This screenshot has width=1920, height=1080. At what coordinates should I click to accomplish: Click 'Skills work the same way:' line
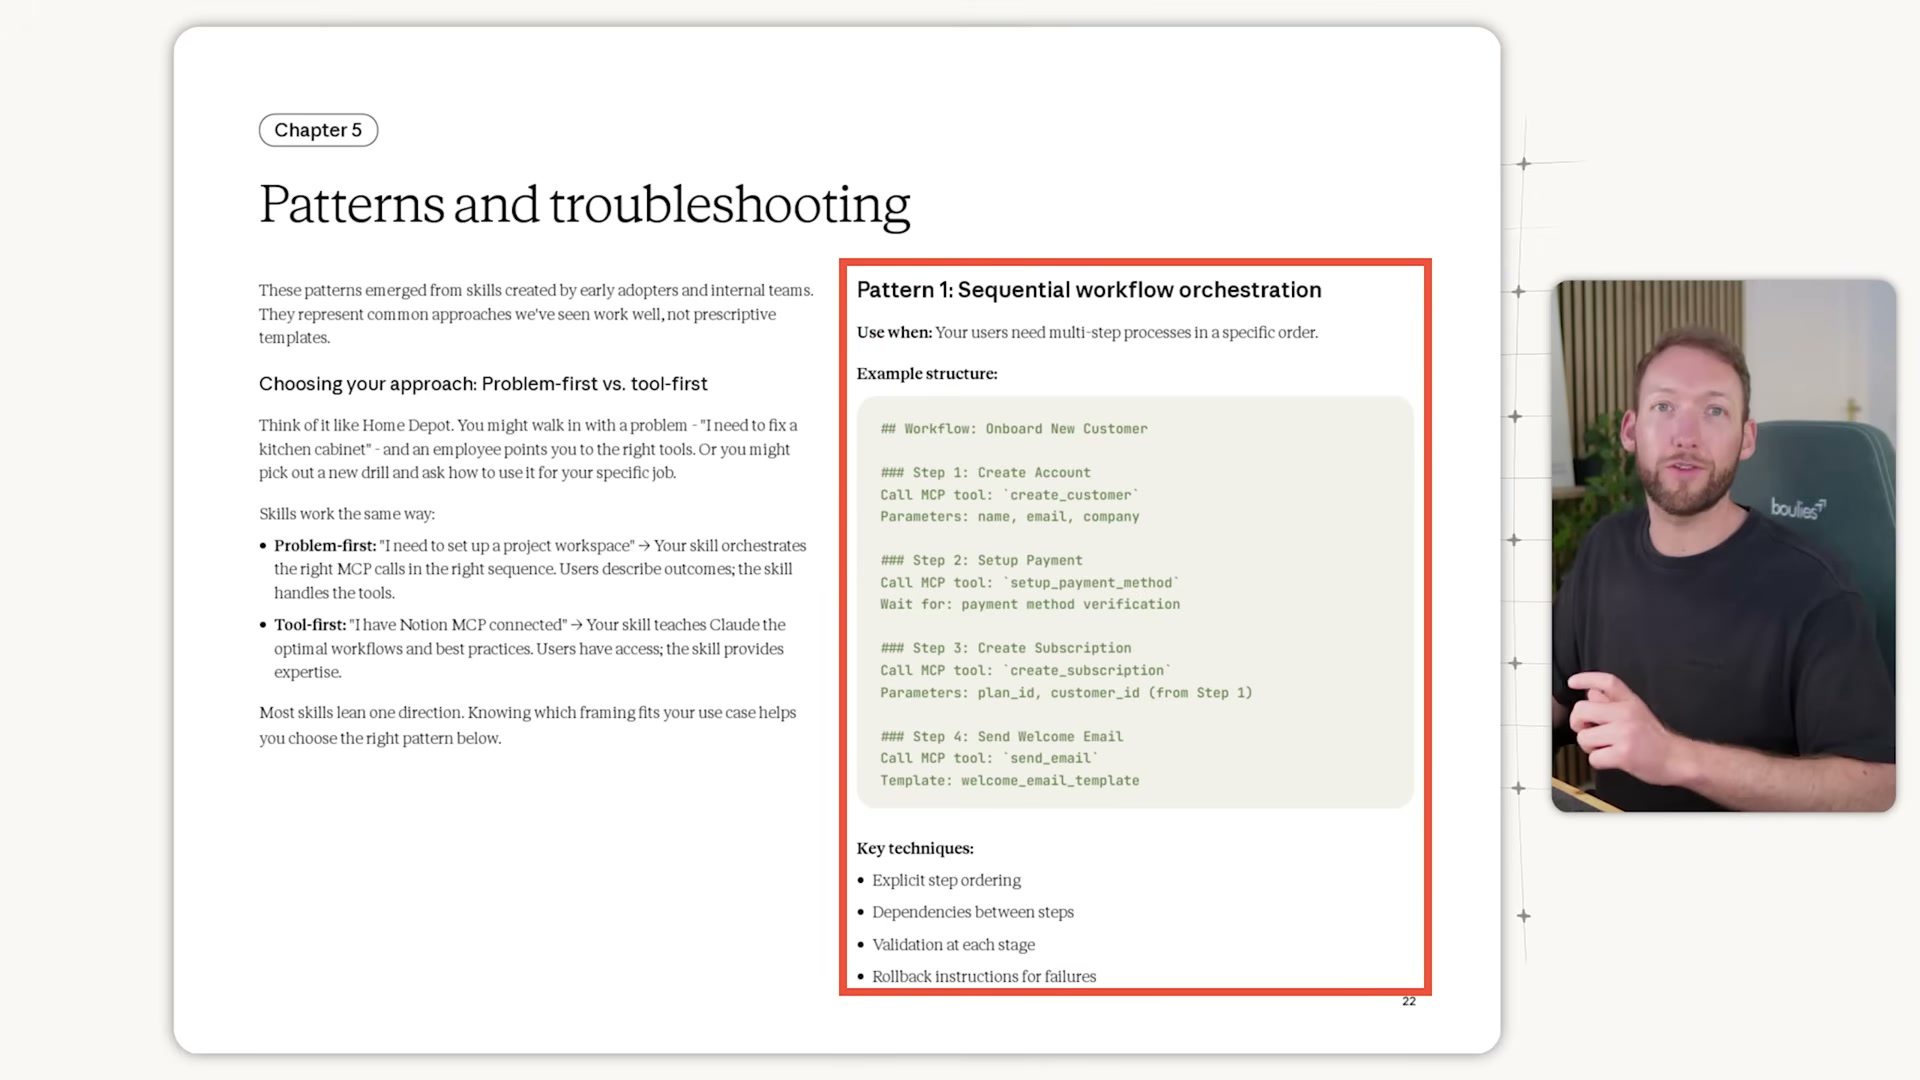coord(347,514)
